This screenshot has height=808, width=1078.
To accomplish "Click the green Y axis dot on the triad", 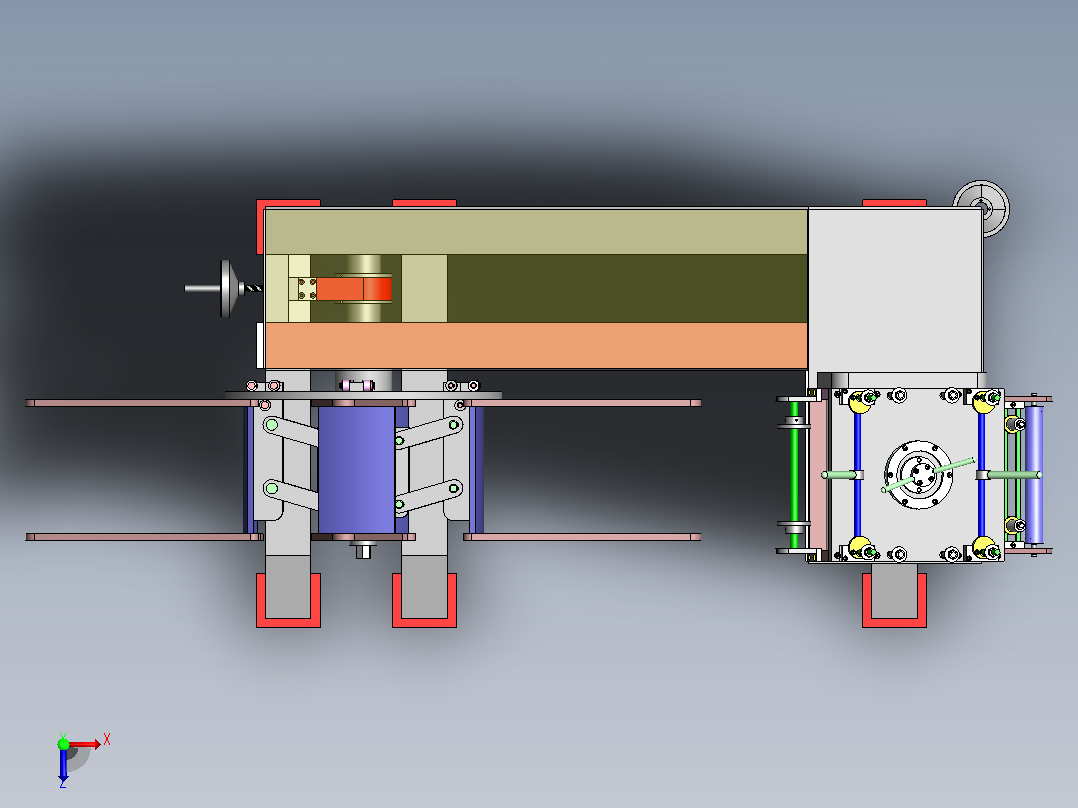I will pos(63,743).
